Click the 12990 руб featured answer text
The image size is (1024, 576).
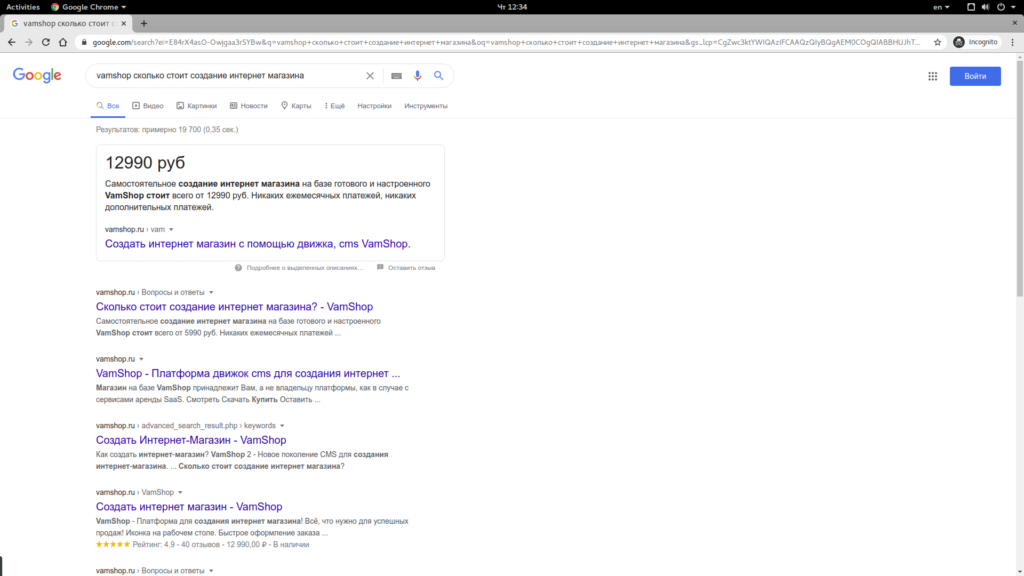145,163
